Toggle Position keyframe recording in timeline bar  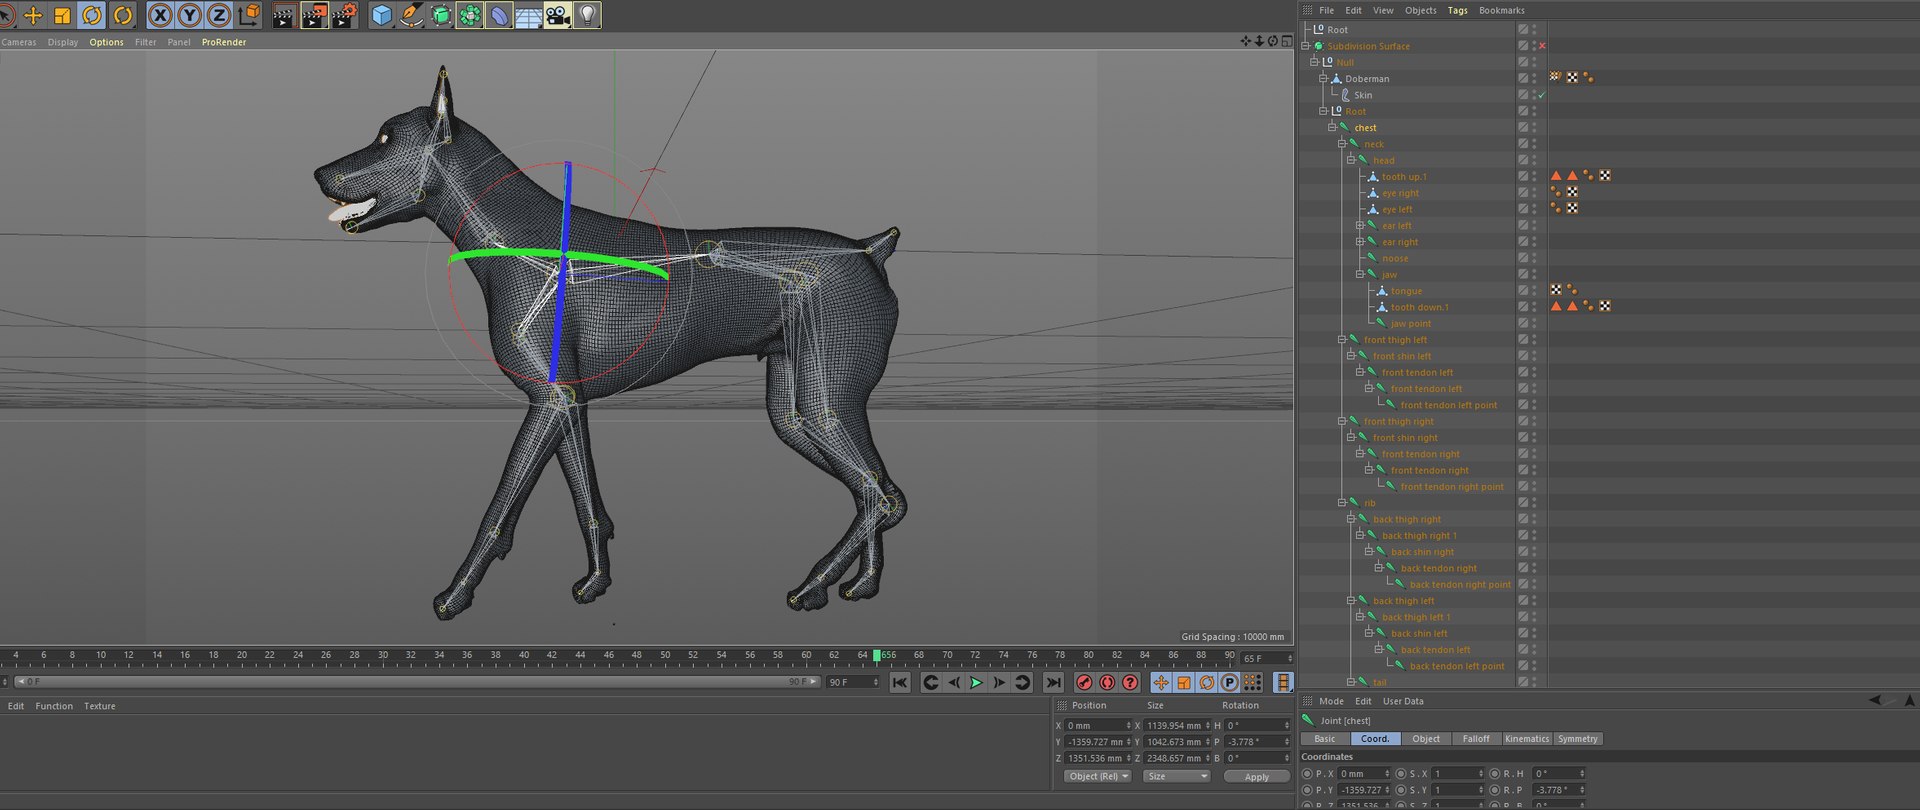(1161, 682)
